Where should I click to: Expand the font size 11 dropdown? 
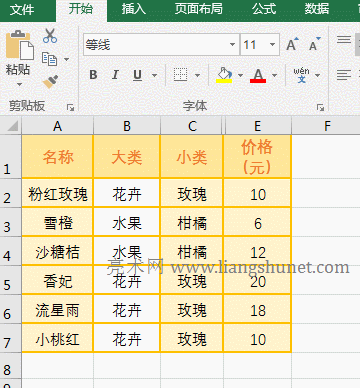click(x=272, y=44)
